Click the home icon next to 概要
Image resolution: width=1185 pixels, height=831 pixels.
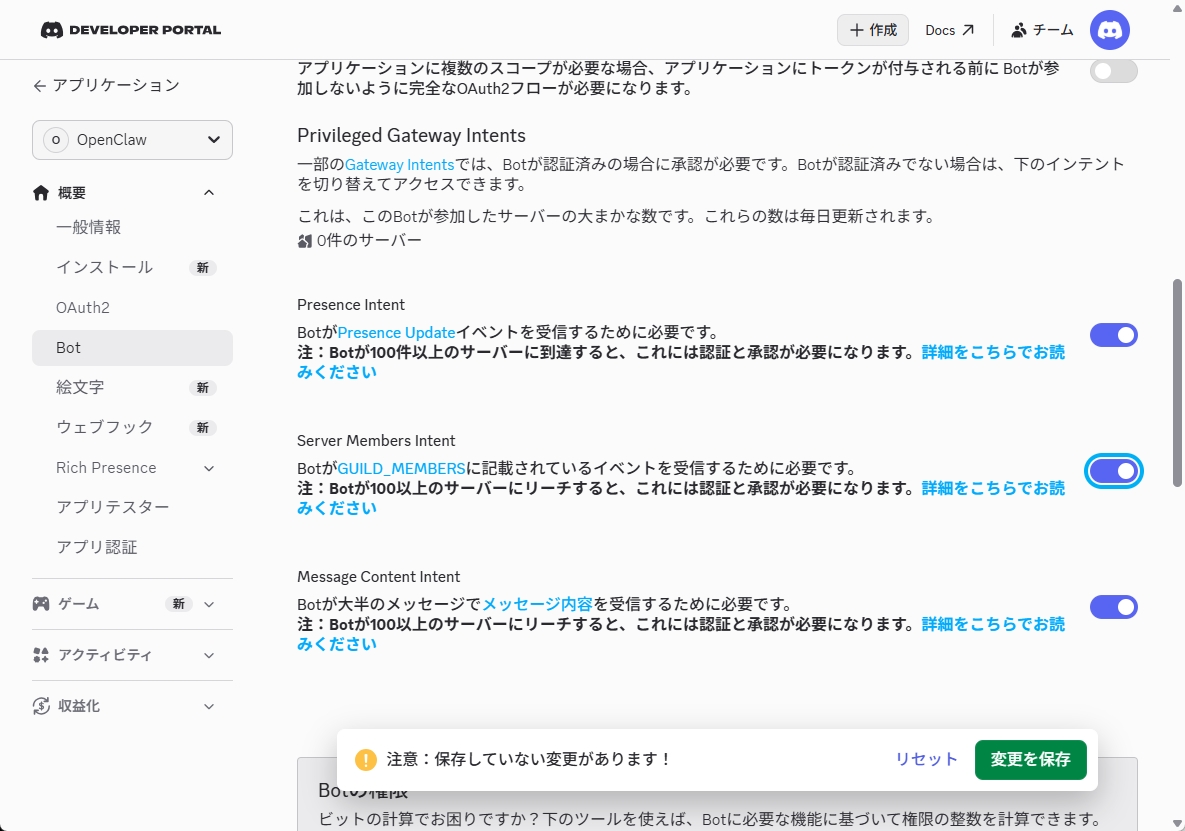[x=40, y=192]
